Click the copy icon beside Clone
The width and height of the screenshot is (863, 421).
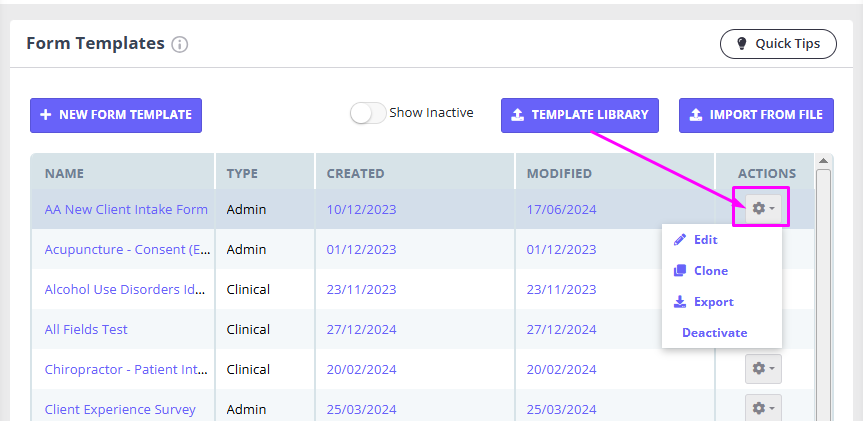click(x=680, y=270)
